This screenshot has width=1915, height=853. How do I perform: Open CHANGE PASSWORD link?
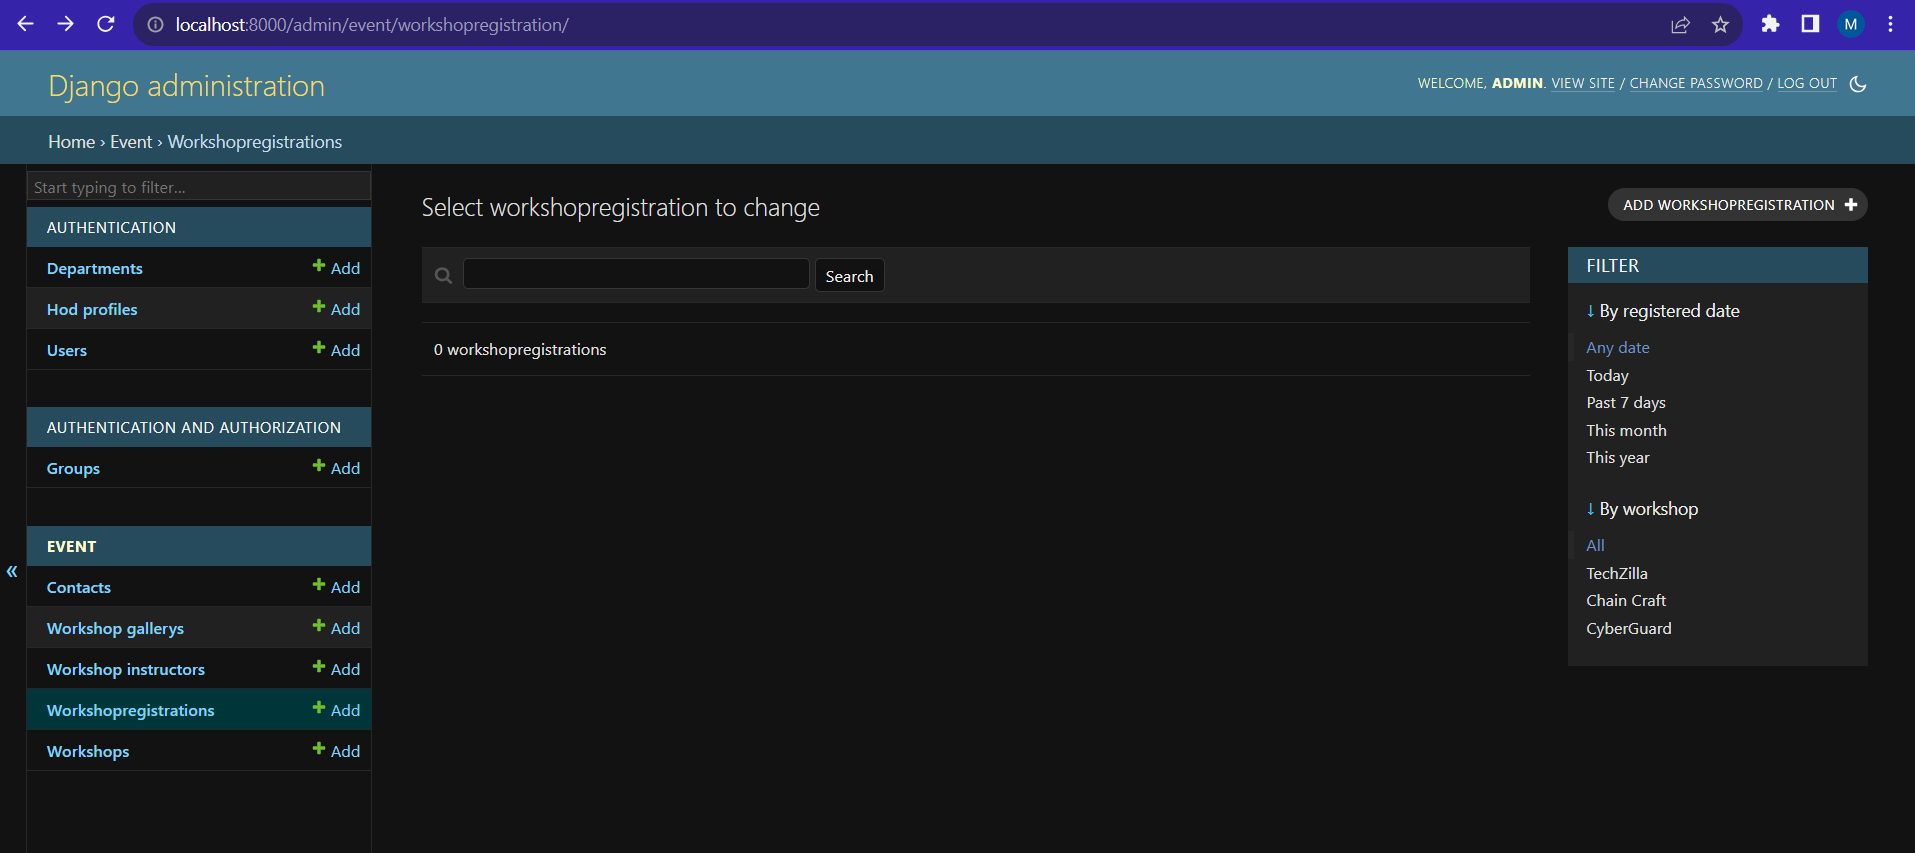click(1696, 83)
